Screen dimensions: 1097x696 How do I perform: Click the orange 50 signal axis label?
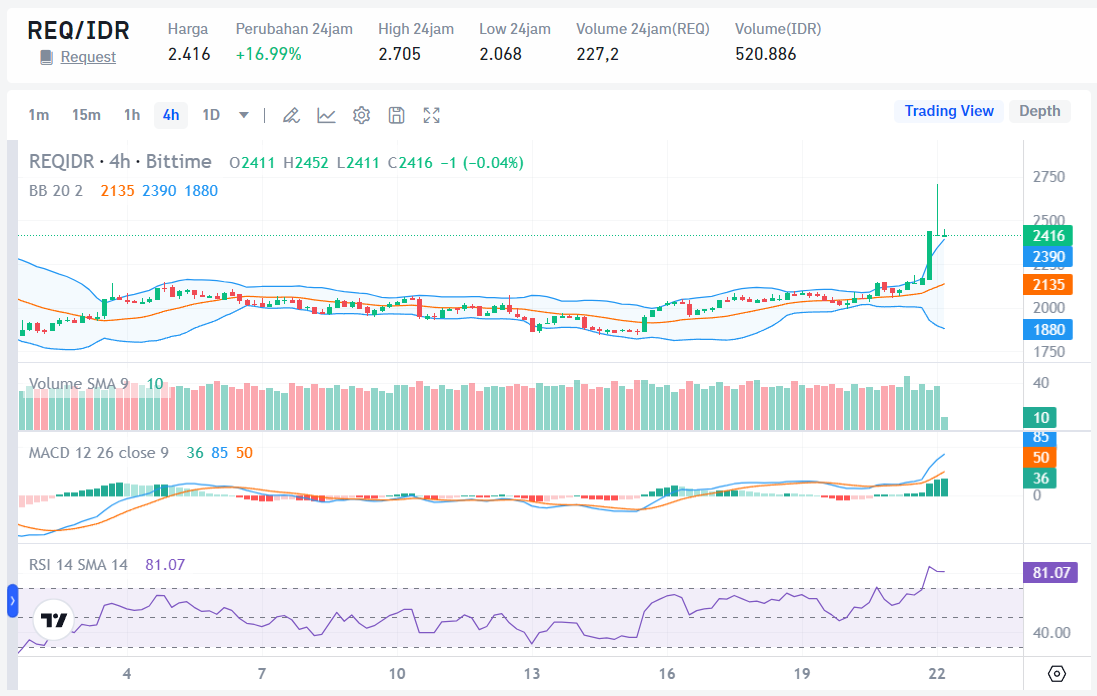1040,457
